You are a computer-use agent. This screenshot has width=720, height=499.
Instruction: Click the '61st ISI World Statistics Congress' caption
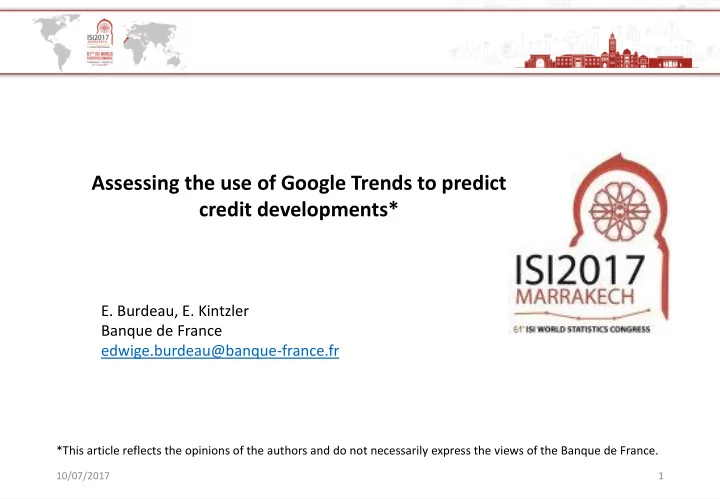(581, 329)
